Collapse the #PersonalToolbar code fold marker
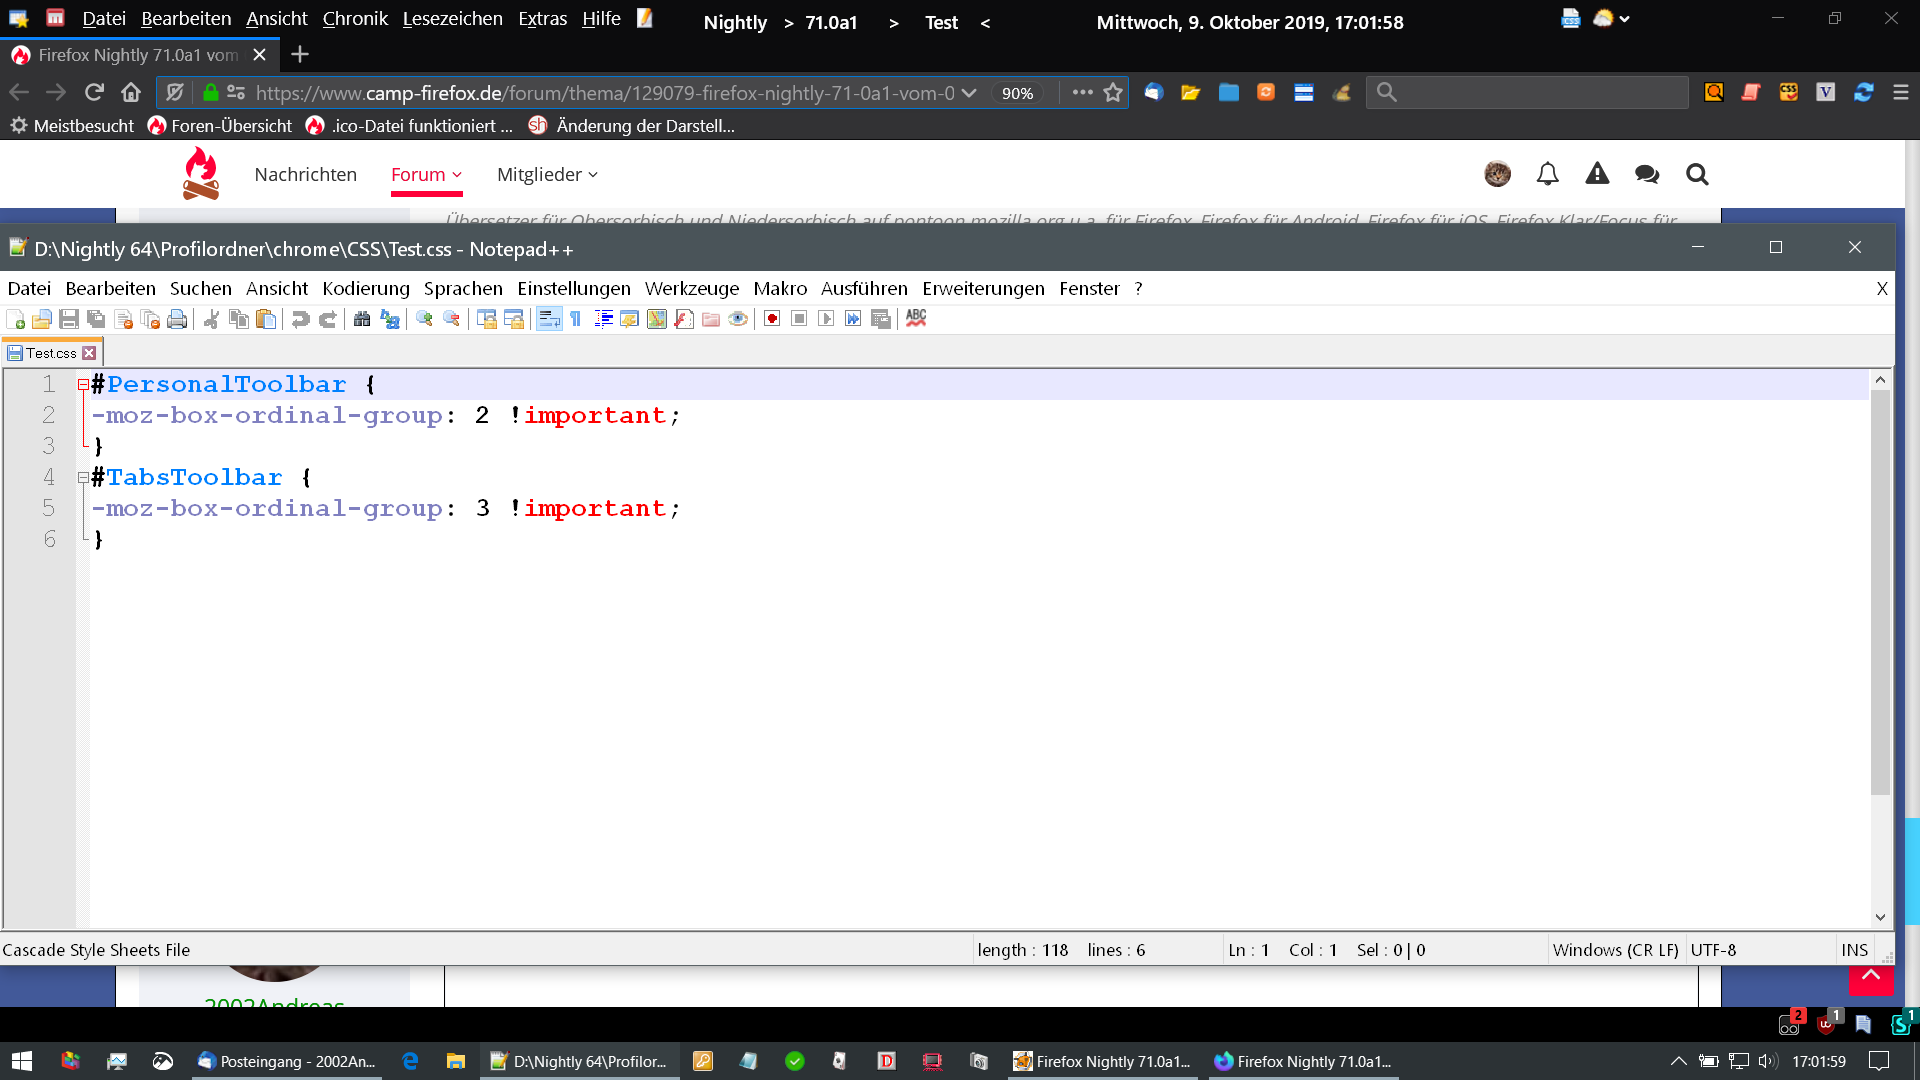Image resolution: width=1920 pixels, height=1080 pixels. [x=83, y=385]
